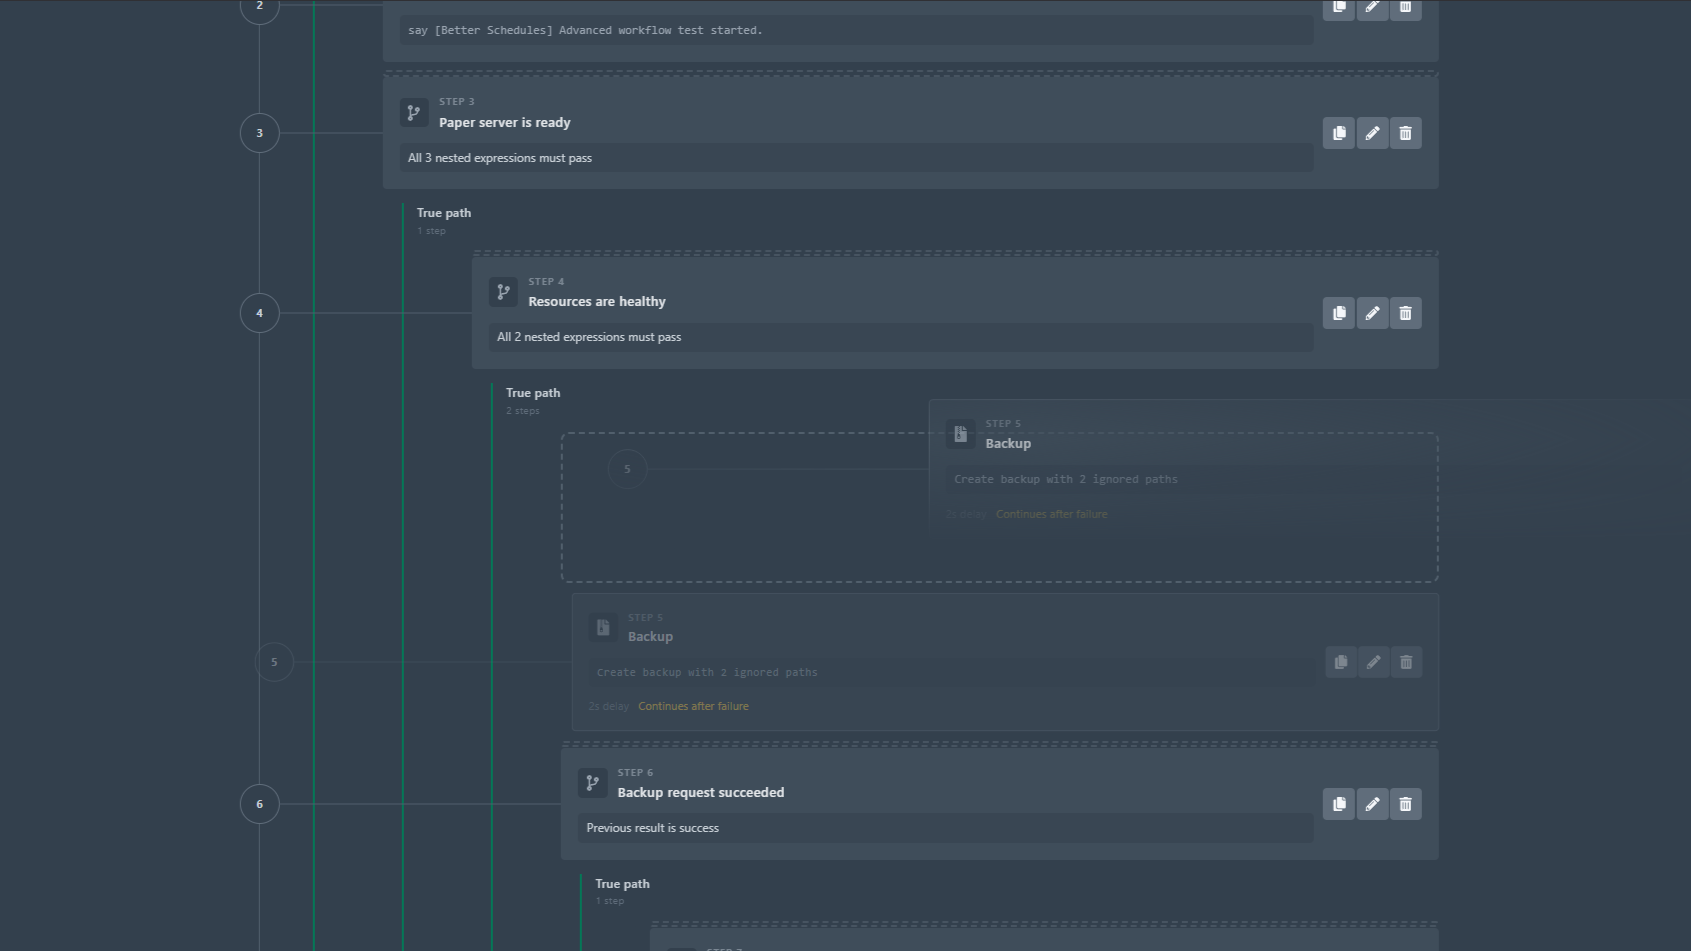Screen dimensions: 1691x951
Task: Click the True path label under Step 3
Action: 444,213
